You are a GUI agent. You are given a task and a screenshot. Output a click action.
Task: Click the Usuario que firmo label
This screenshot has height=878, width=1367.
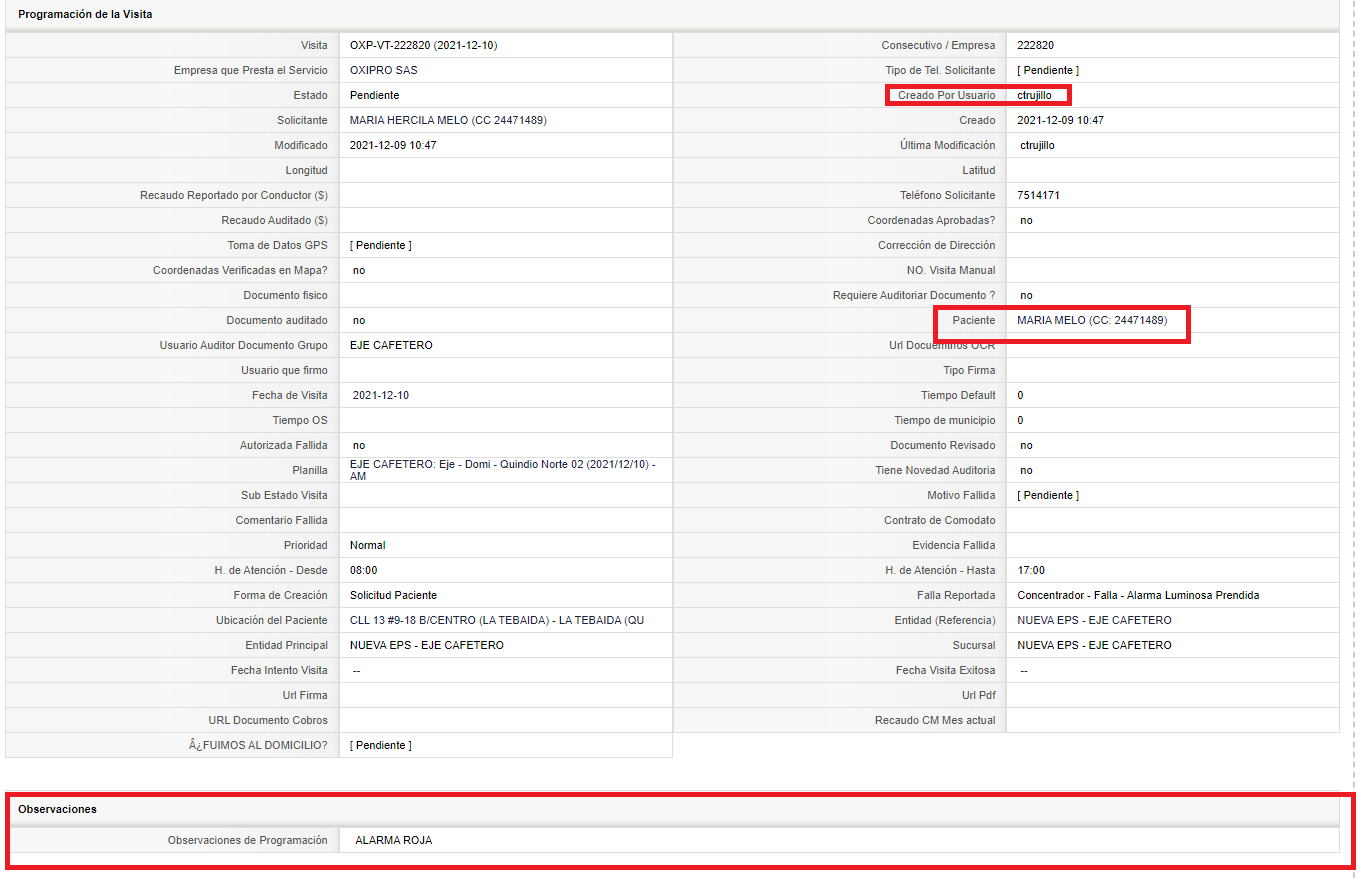(x=284, y=370)
